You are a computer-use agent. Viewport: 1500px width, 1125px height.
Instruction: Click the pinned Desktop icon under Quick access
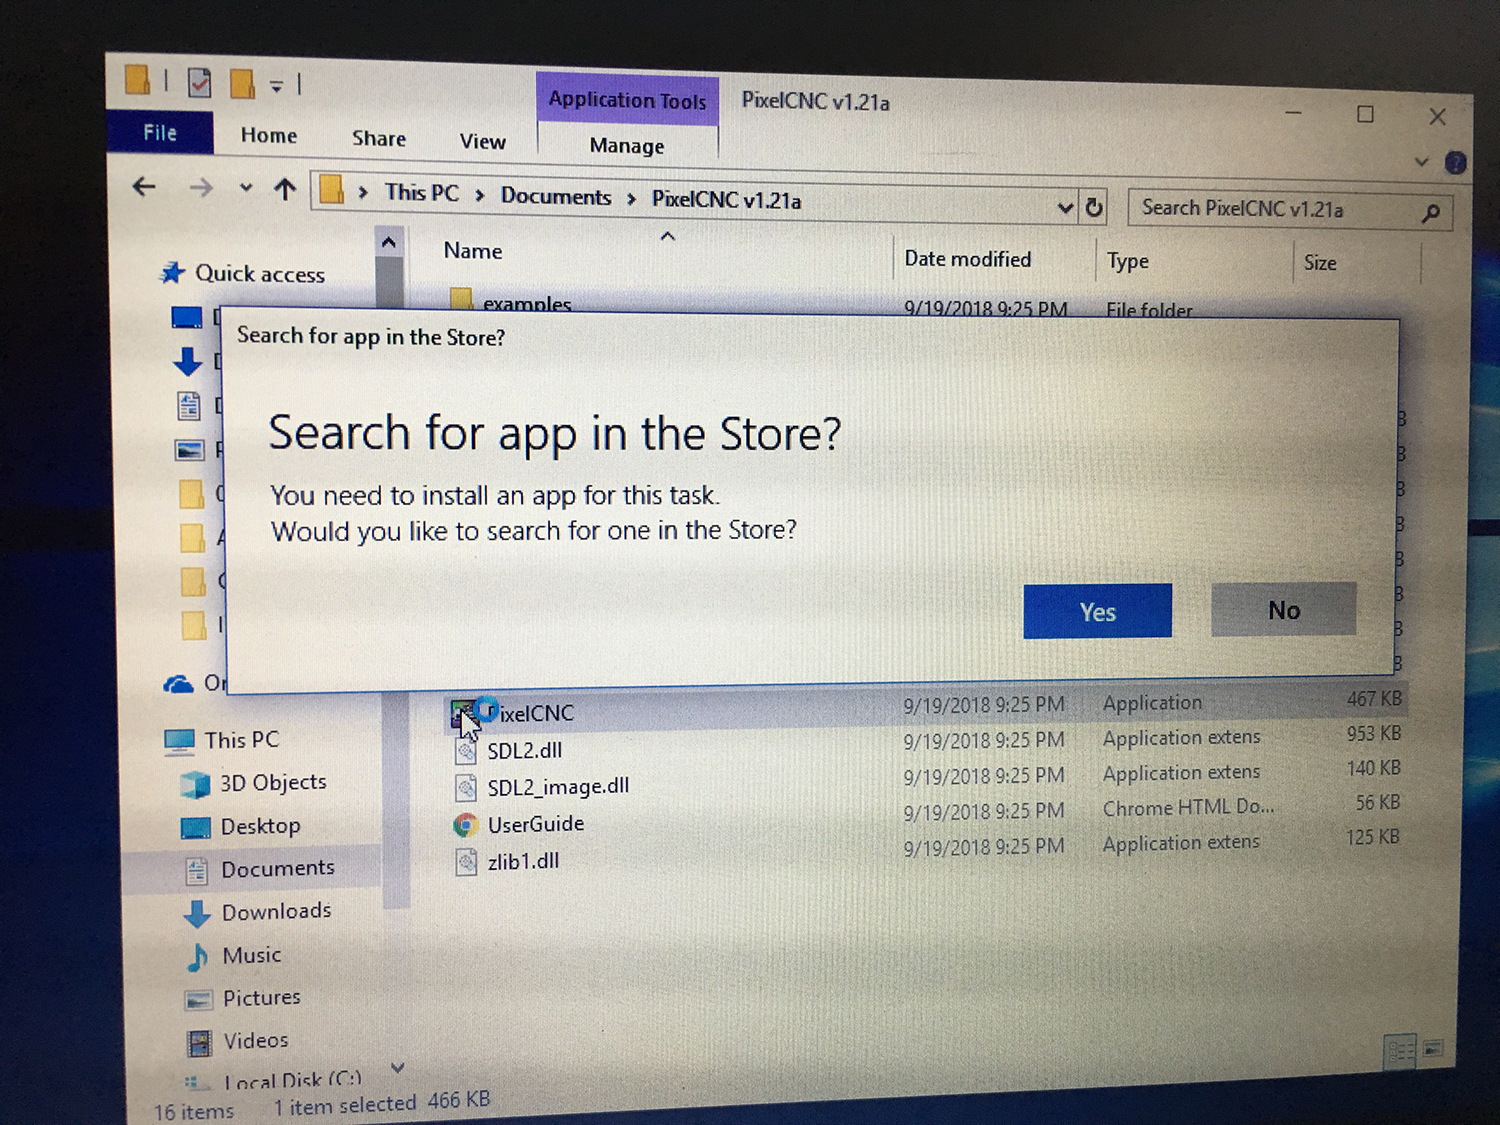coord(187,318)
